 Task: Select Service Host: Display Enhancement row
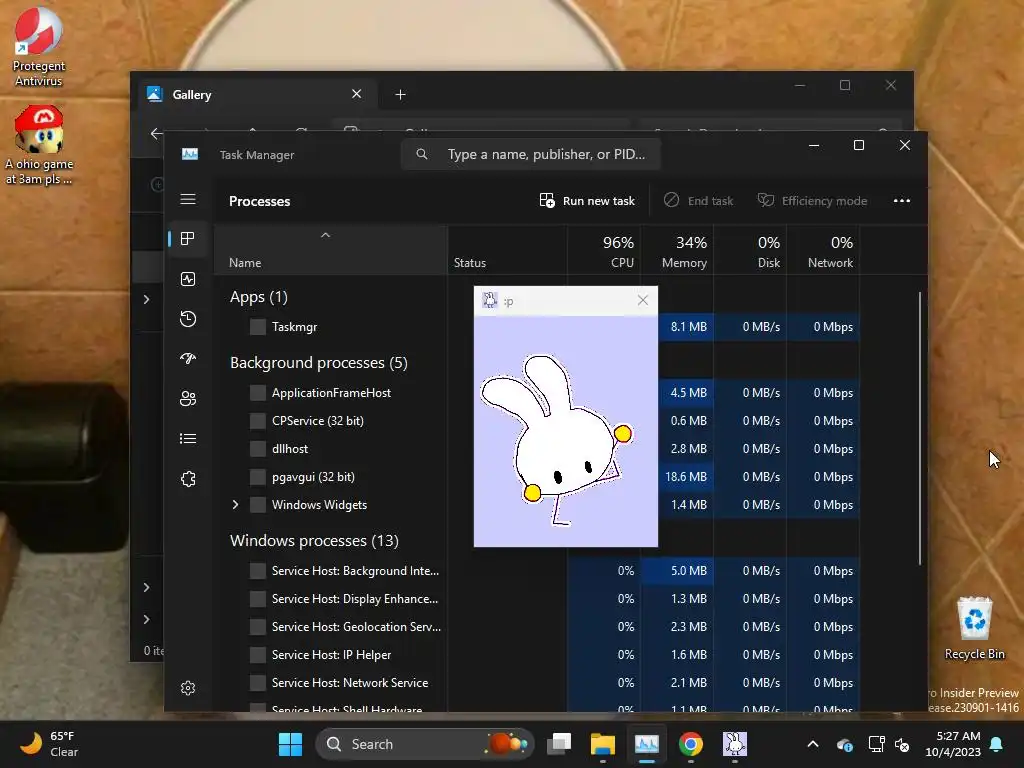(536, 599)
